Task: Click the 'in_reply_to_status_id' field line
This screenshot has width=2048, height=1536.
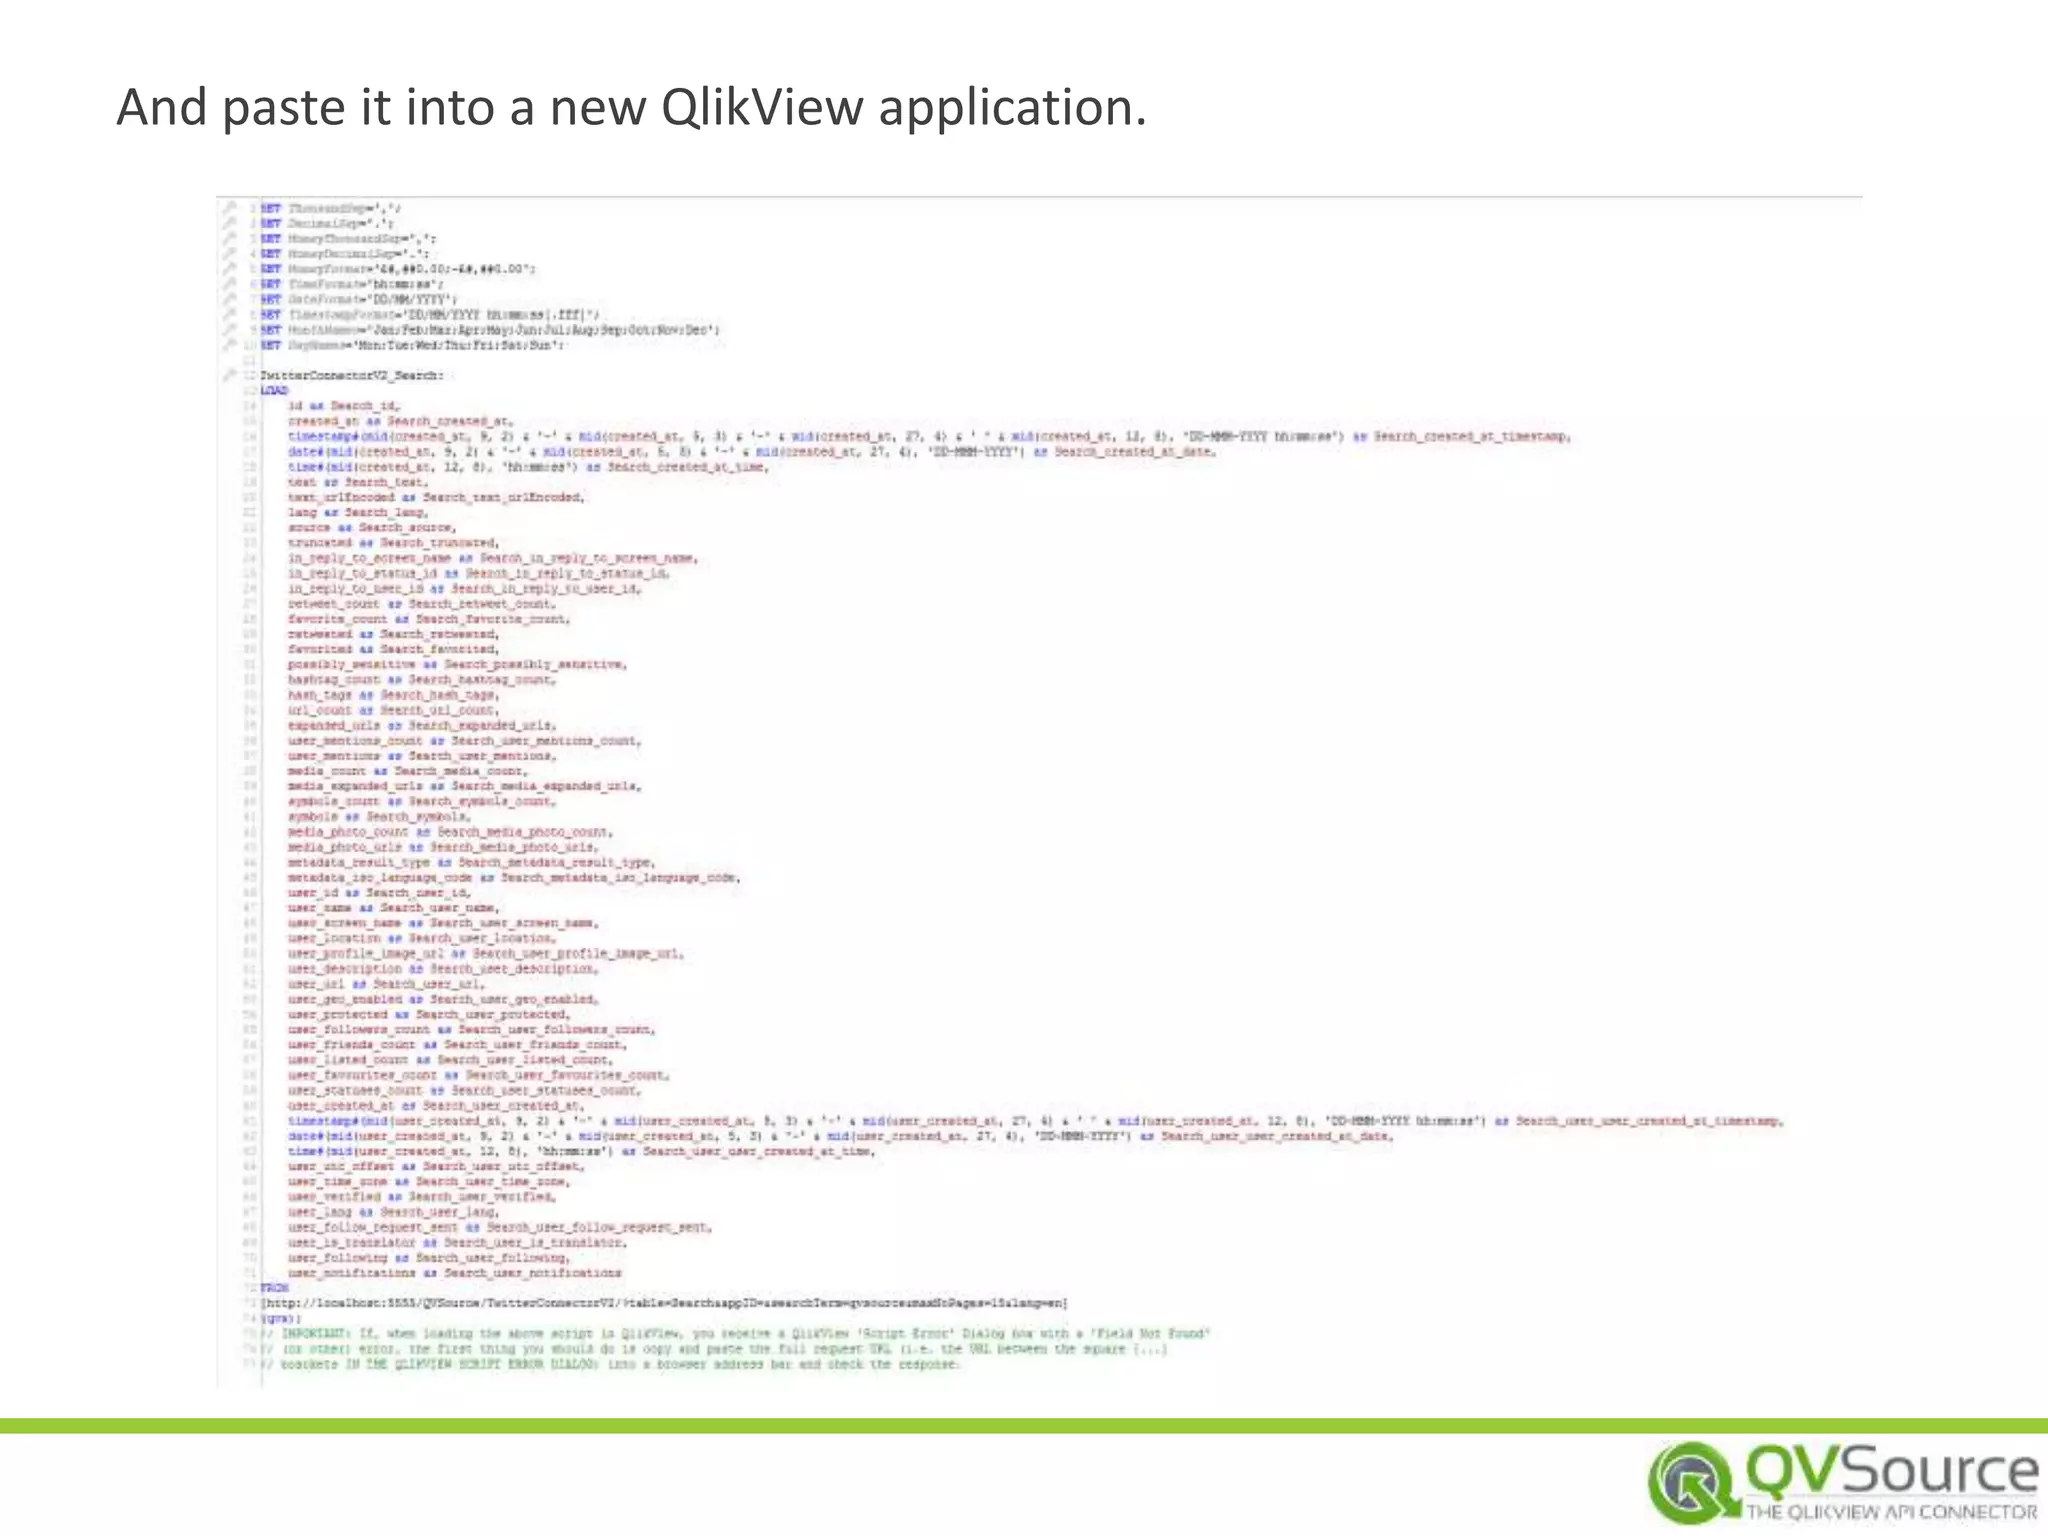Action: tap(479, 573)
